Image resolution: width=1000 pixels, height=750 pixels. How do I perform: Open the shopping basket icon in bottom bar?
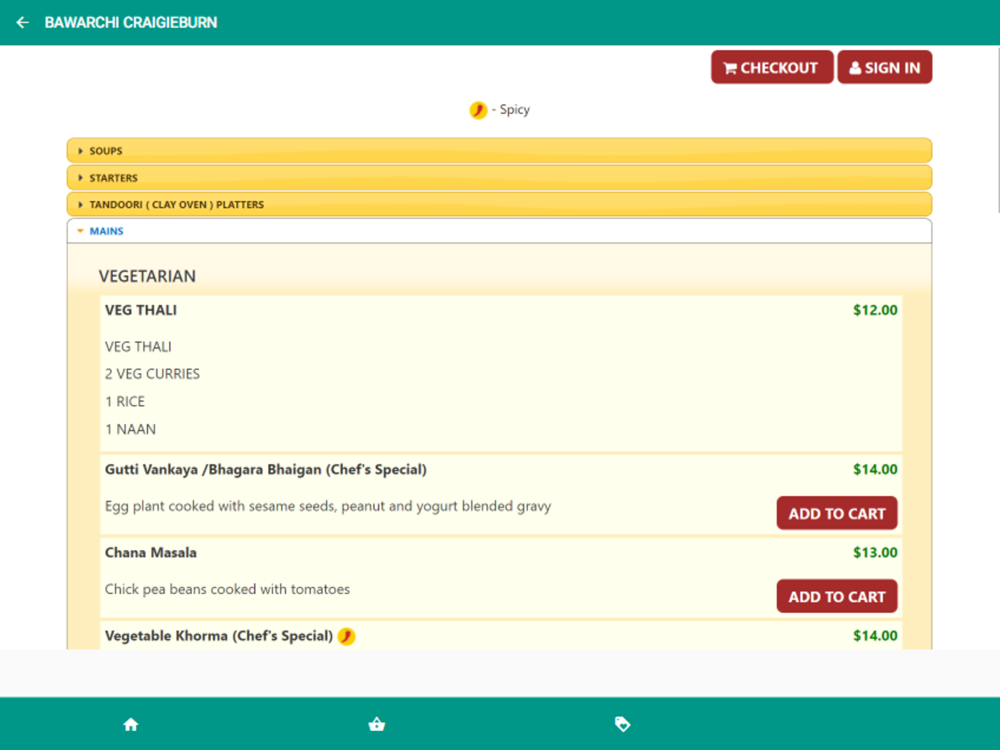coord(377,724)
